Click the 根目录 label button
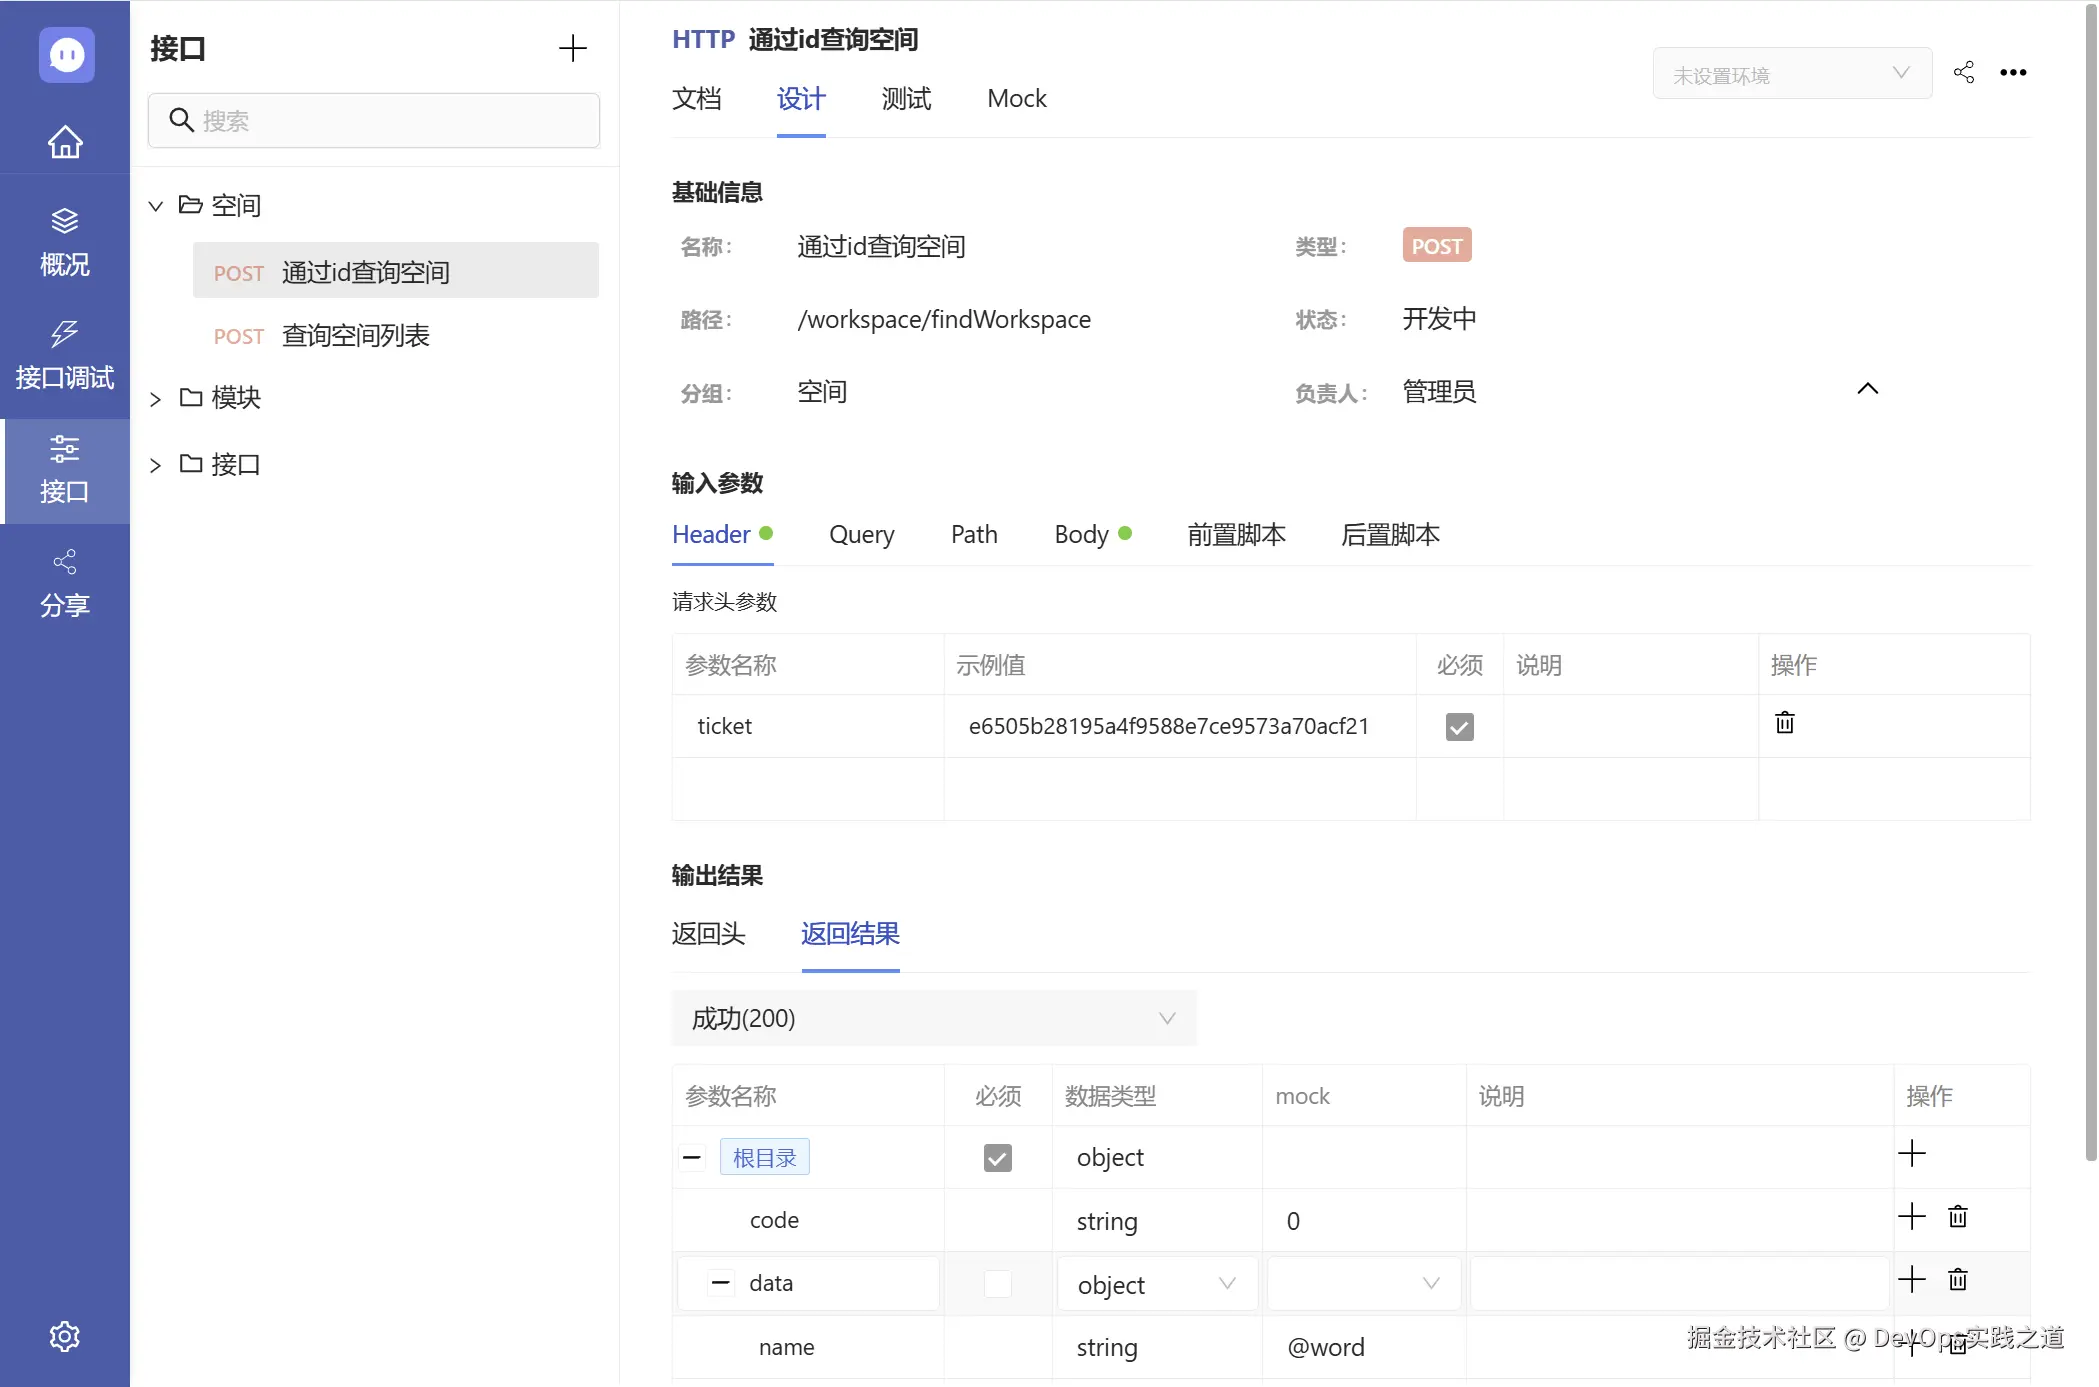The image size is (2099, 1387). pos(764,1156)
